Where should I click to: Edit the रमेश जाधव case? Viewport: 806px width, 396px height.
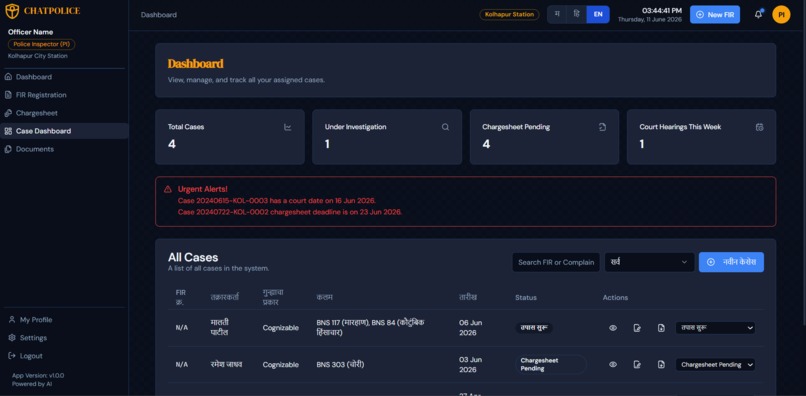[637, 365]
